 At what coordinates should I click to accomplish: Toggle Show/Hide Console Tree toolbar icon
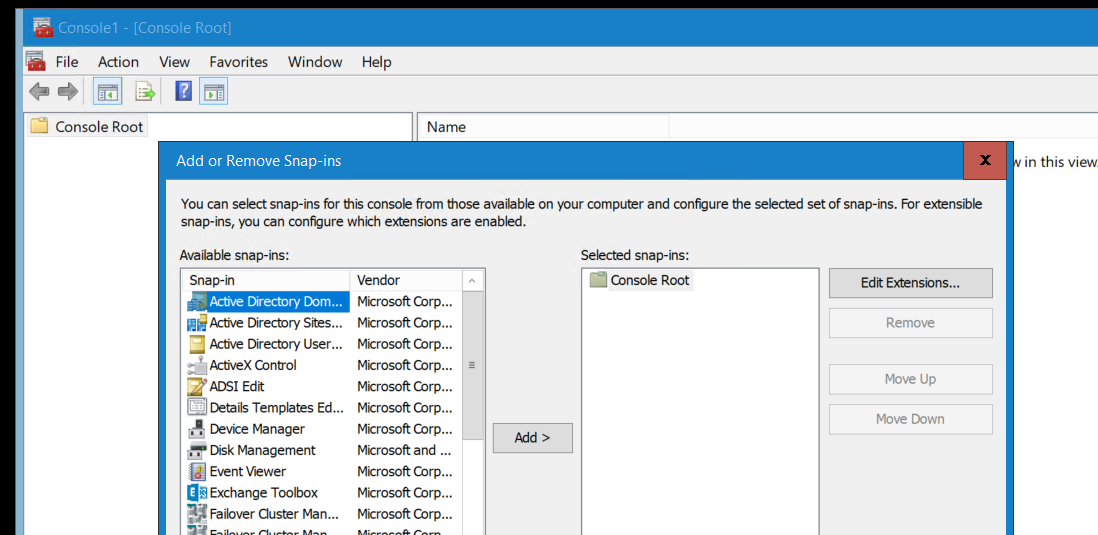click(x=108, y=92)
